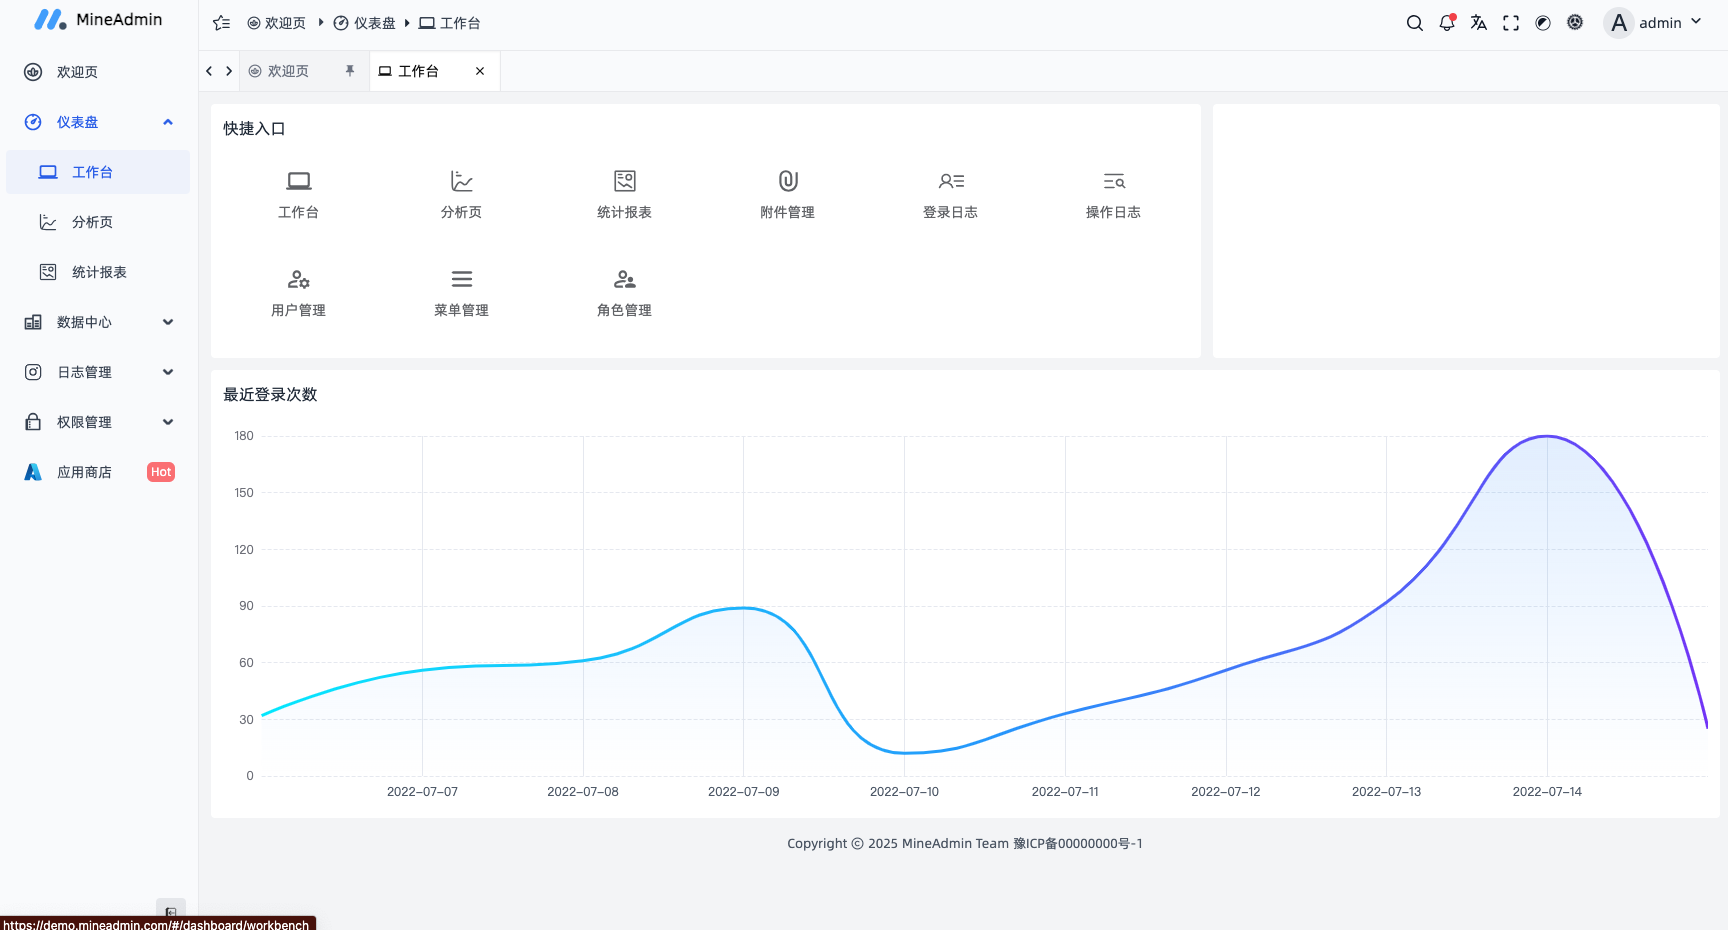Toggle fullscreen mode in the header

[1510, 22]
